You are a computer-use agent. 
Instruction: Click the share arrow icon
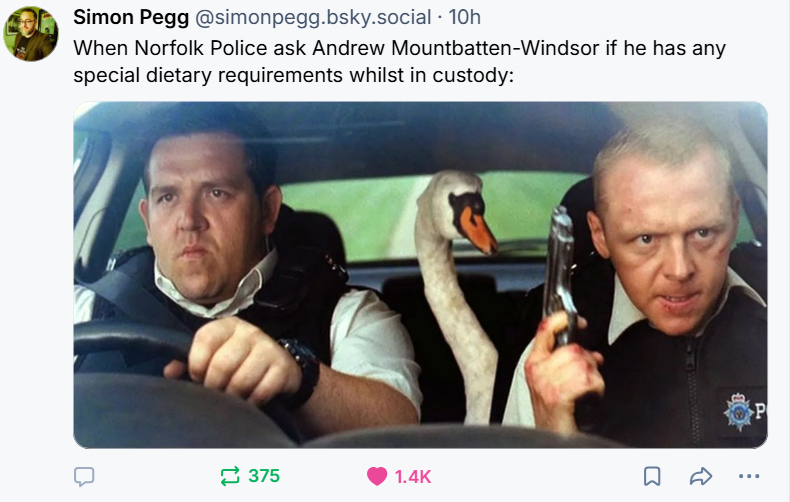pyautogui.click(x=701, y=476)
